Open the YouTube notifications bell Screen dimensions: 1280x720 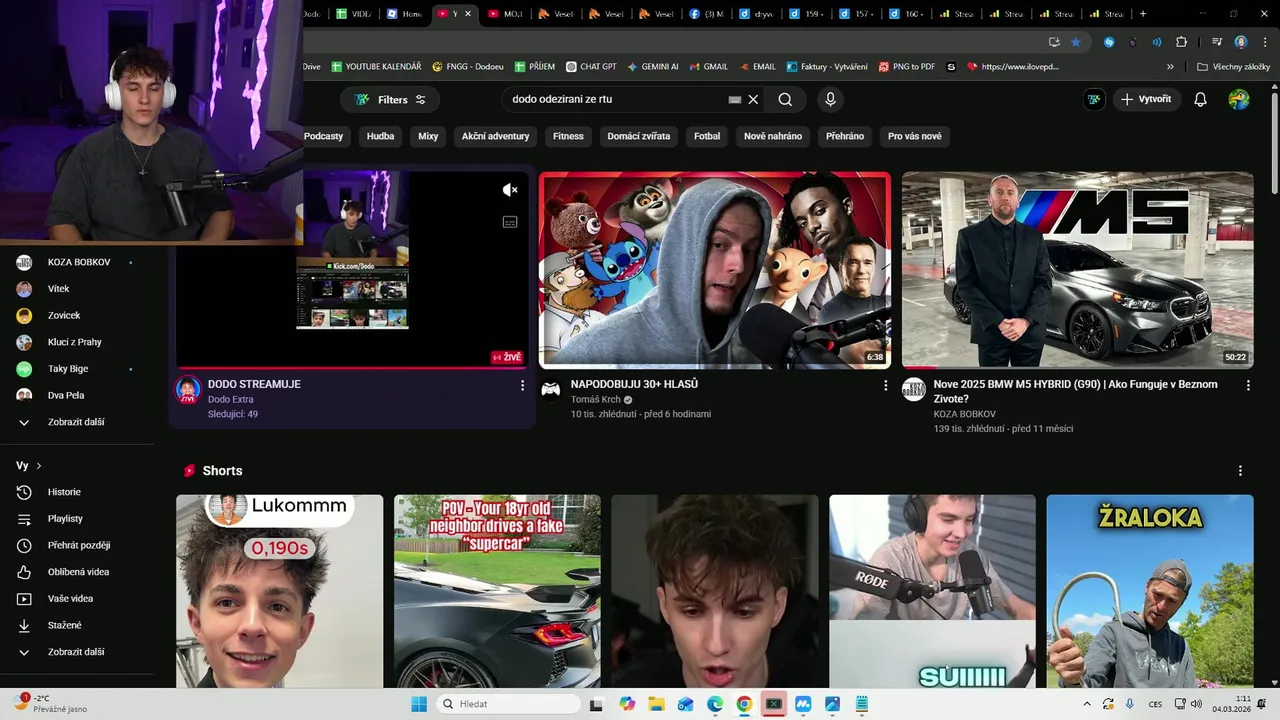pyautogui.click(x=1200, y=99)
